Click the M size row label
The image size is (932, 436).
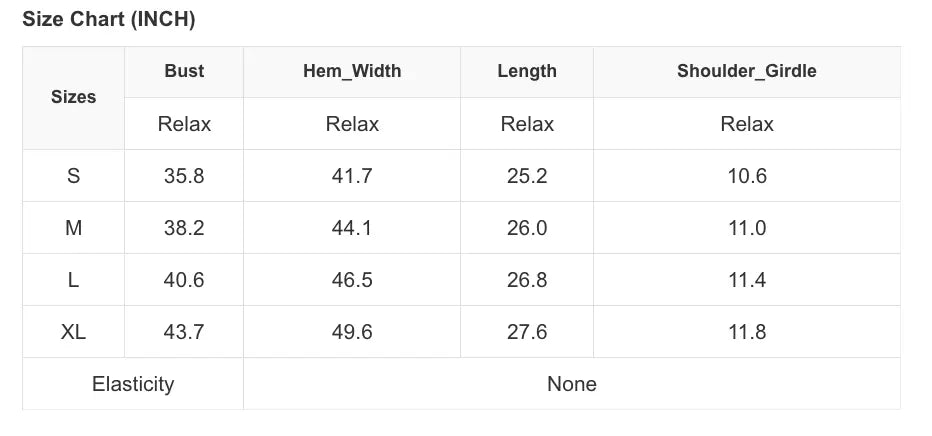[x=73, y=228]
